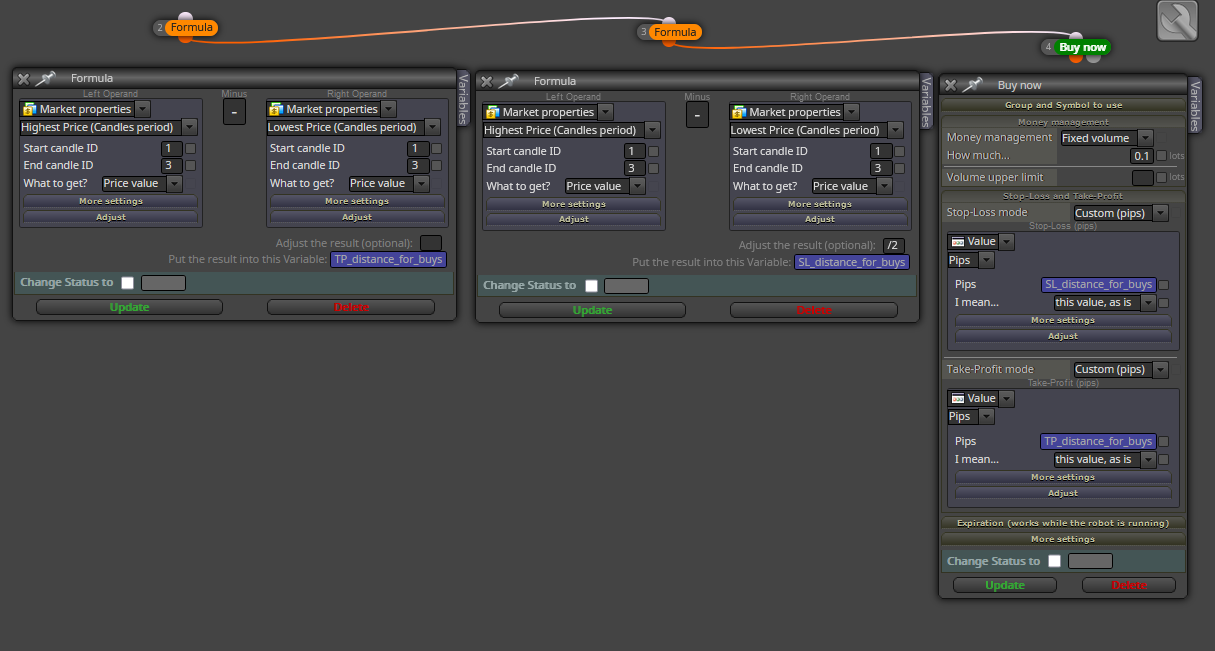
Task: Open Variables tab beside SL_distance_for_buys formula panel
Action: pyautogui.click(x=926, y=101)
